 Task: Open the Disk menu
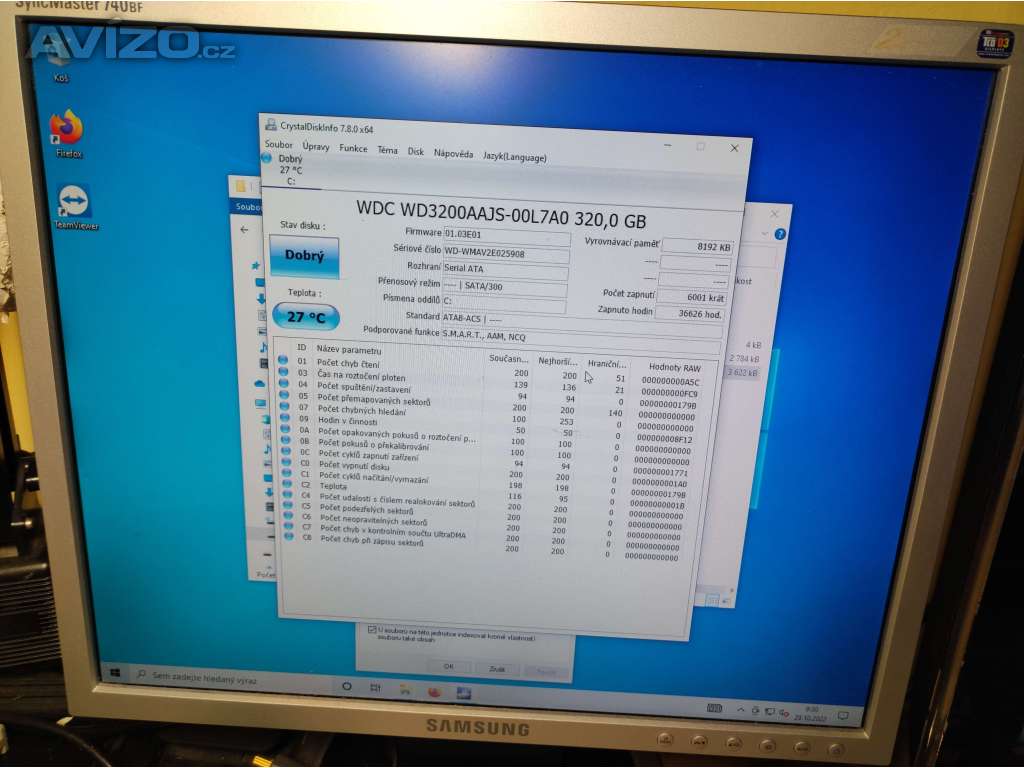click(416, 152)
